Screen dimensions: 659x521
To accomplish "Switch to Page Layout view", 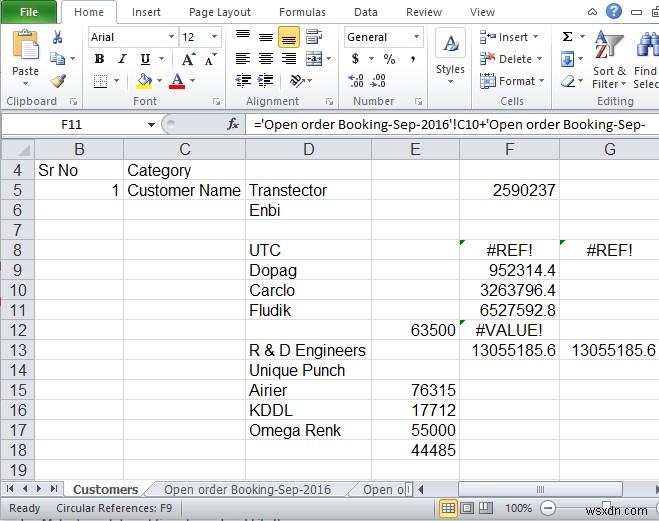I will pyautogui.click(x=467, y=508).
